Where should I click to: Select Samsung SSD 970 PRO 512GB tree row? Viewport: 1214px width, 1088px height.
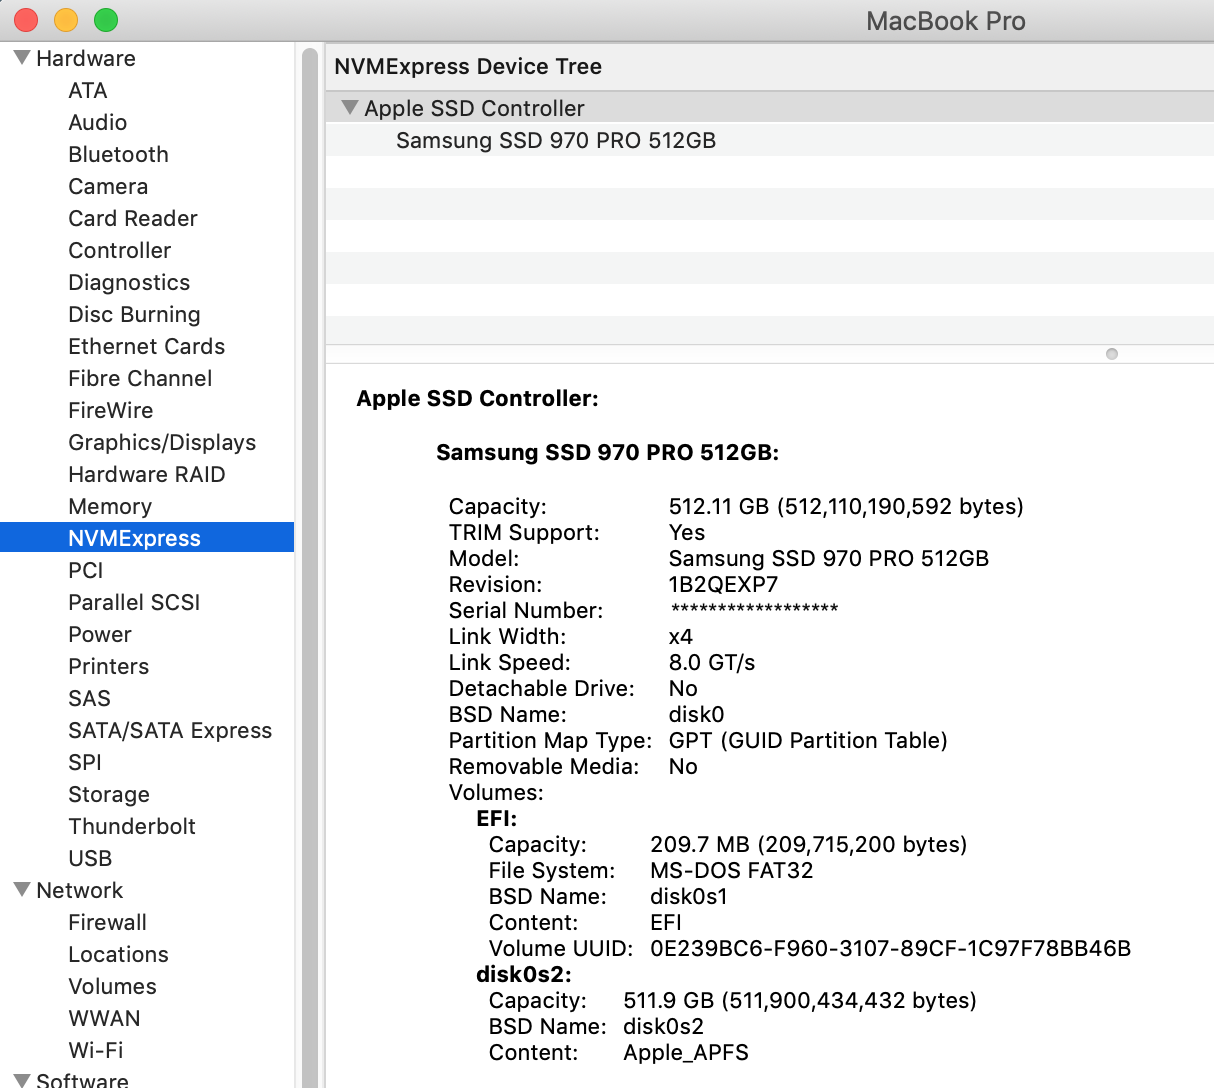[x=770, y=140]
